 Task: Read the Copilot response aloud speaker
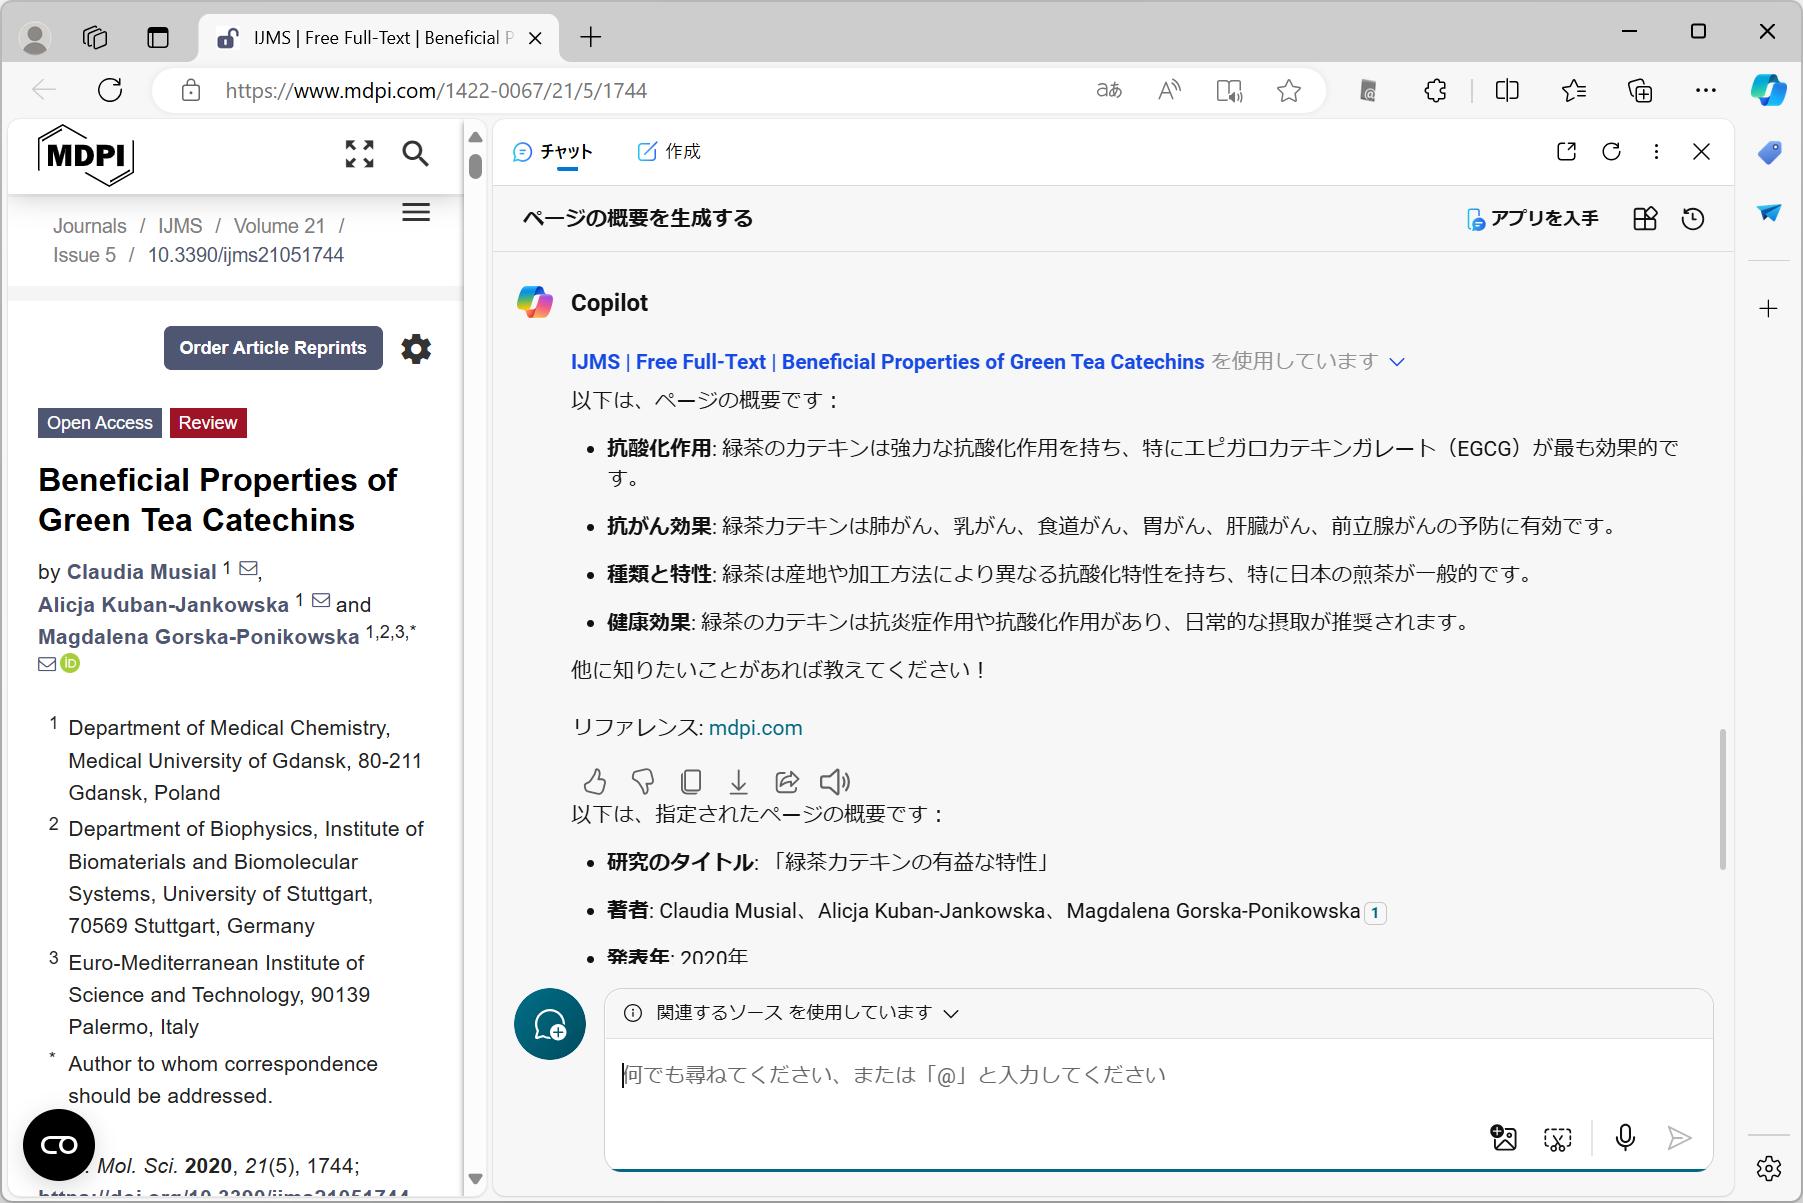pos(835,781)
